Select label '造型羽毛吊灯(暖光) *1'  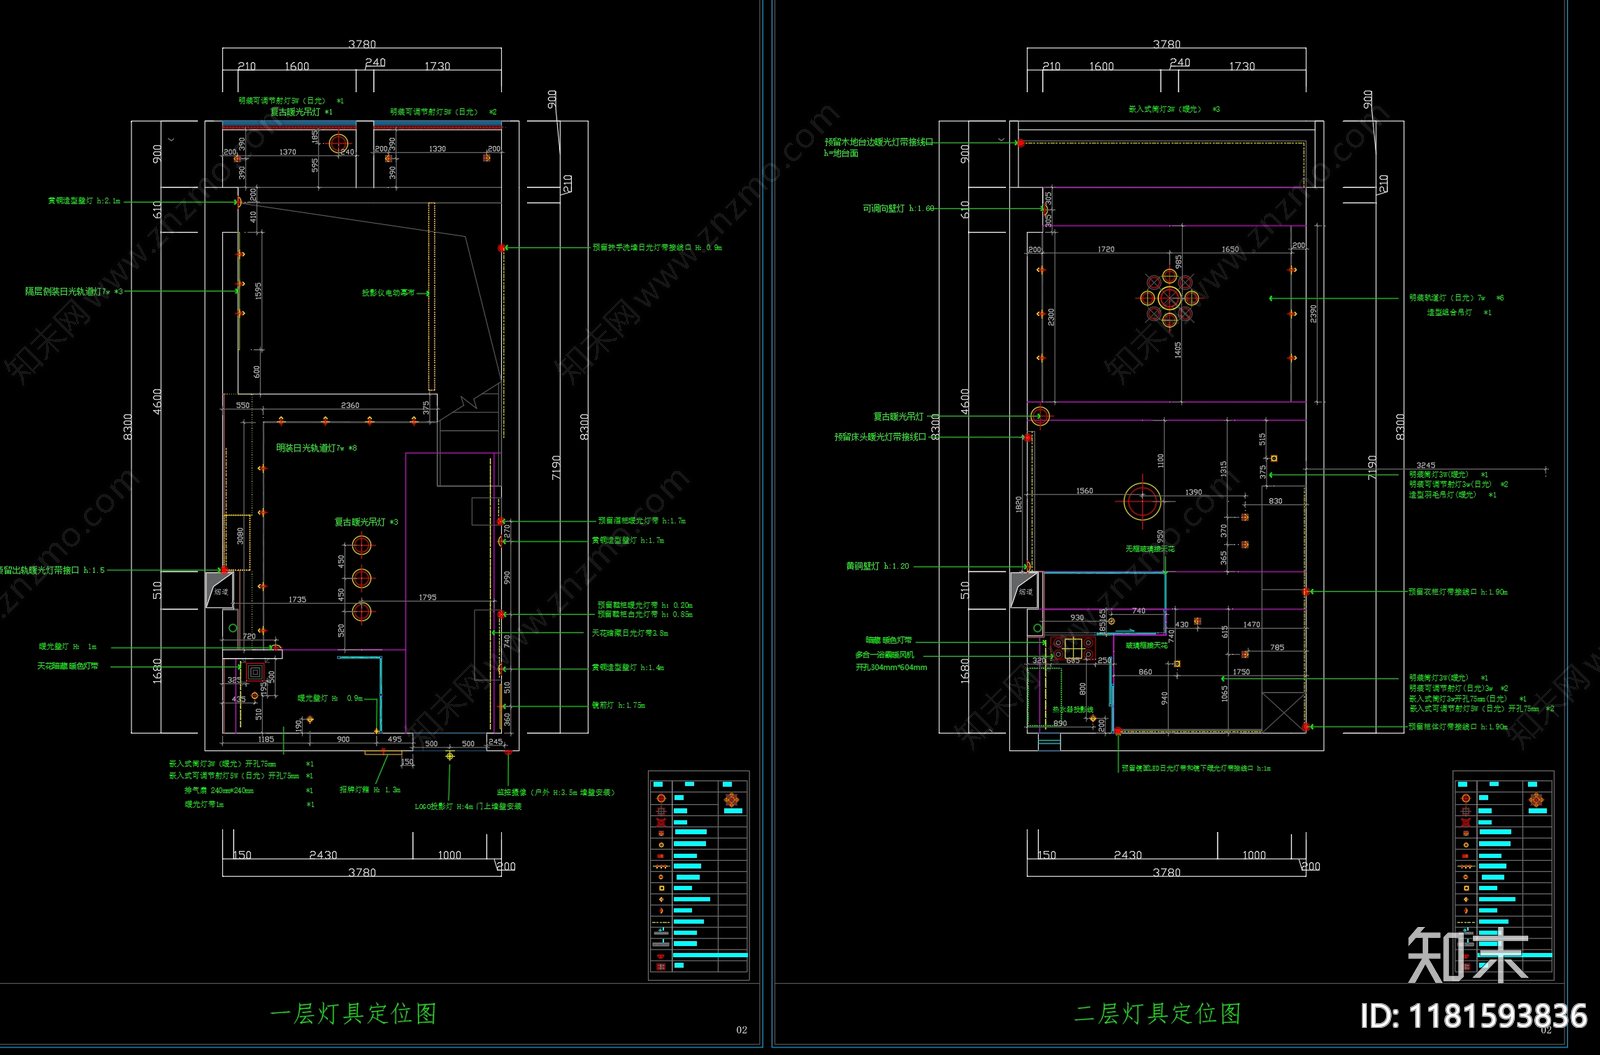1453,495
